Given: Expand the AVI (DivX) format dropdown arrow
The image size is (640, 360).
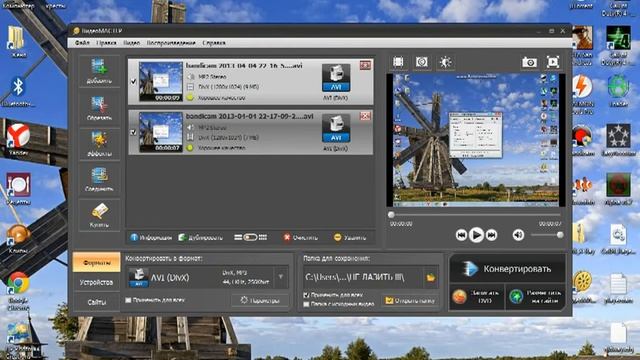Looking at the screenshot, I should [x=281, y=277].
